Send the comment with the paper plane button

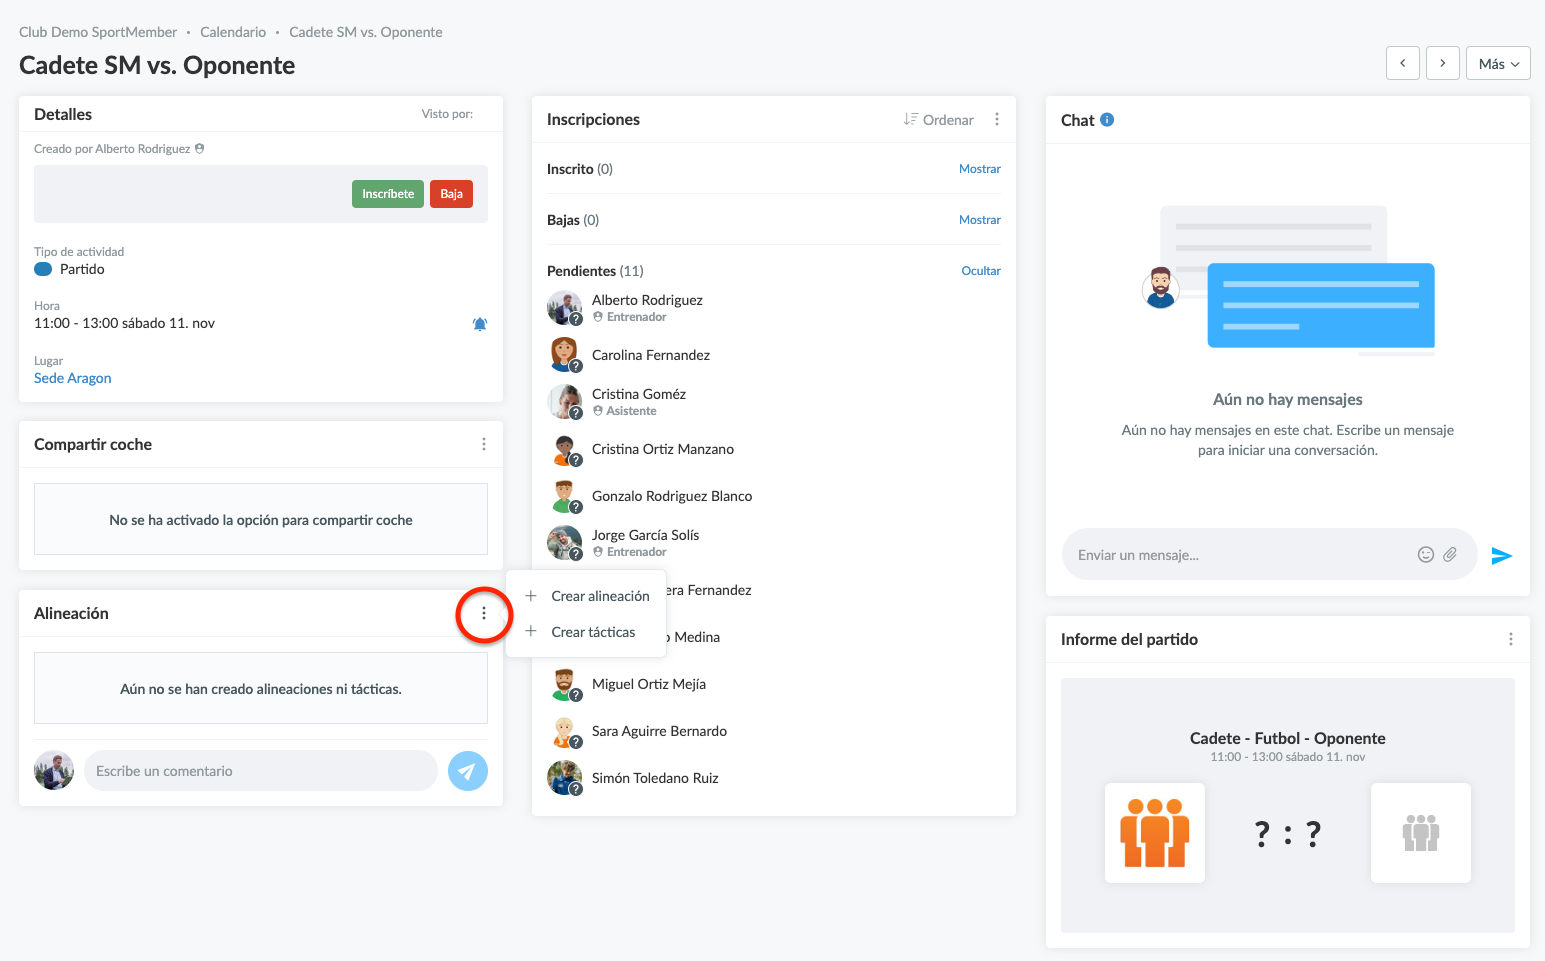tap(467, 771)
